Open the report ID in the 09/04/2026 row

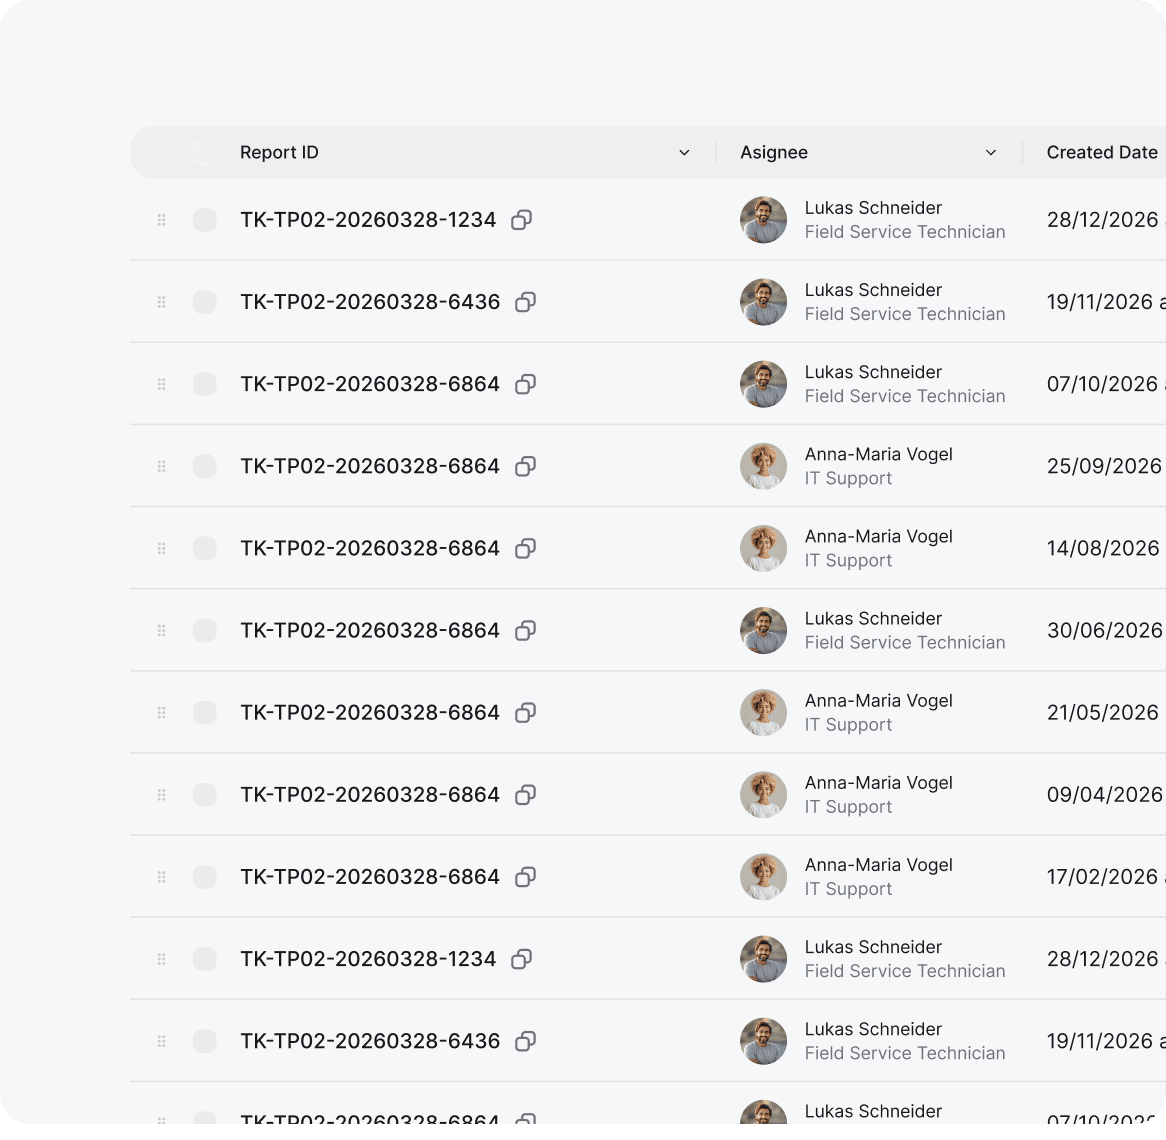click(x=369, y=795)
